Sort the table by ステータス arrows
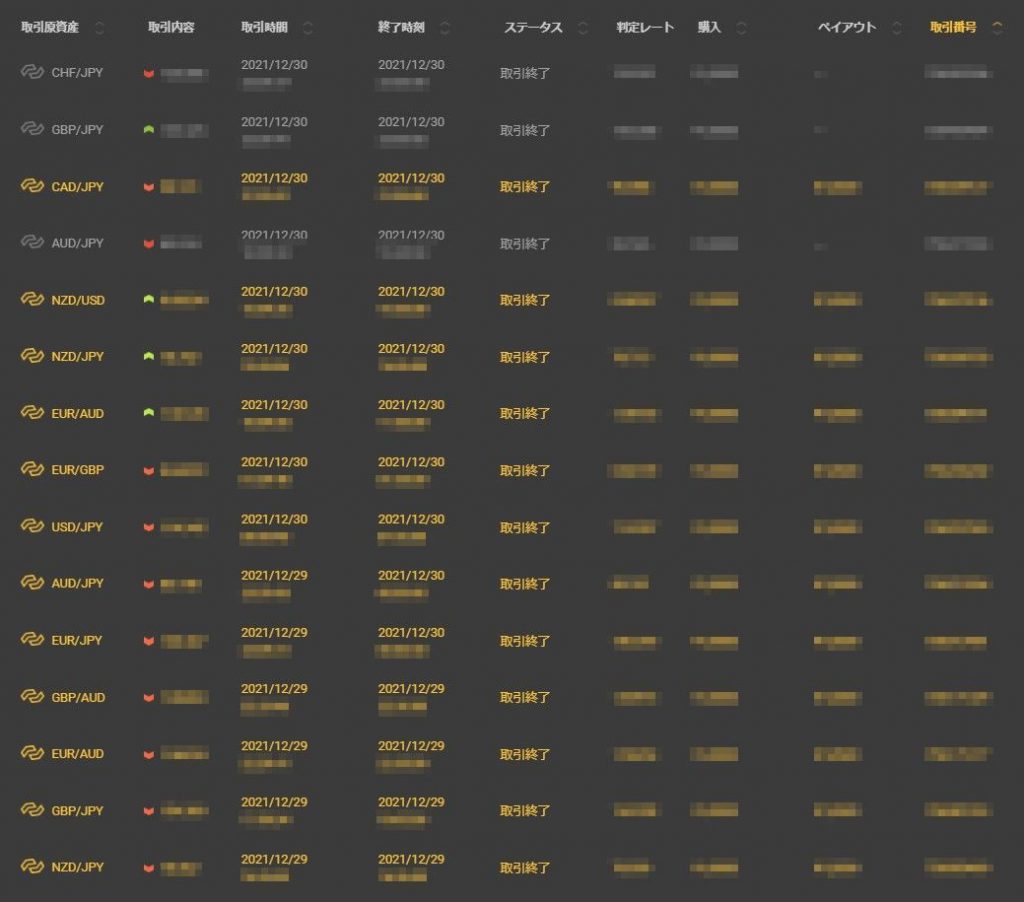The image size is (1024, 902). click(583, 28)
